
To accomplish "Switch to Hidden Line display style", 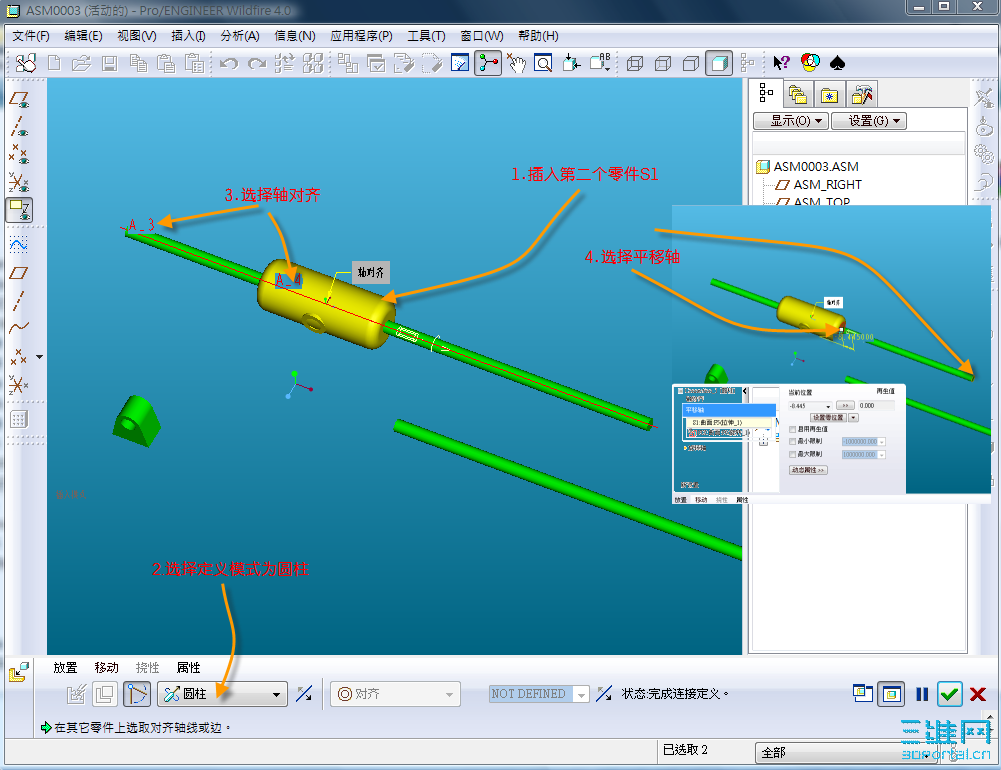I will [663, 63].
